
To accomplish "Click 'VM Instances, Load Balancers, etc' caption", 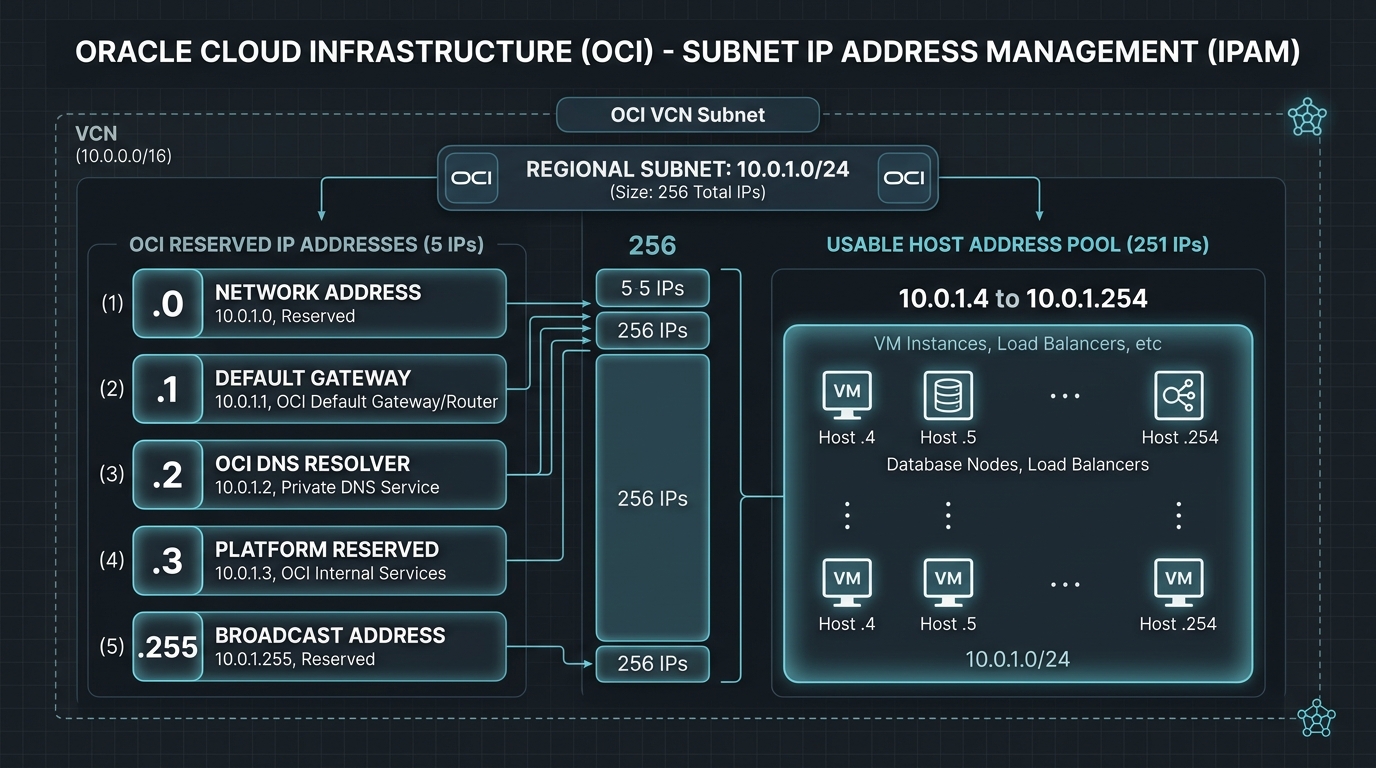I will 1018,344.
